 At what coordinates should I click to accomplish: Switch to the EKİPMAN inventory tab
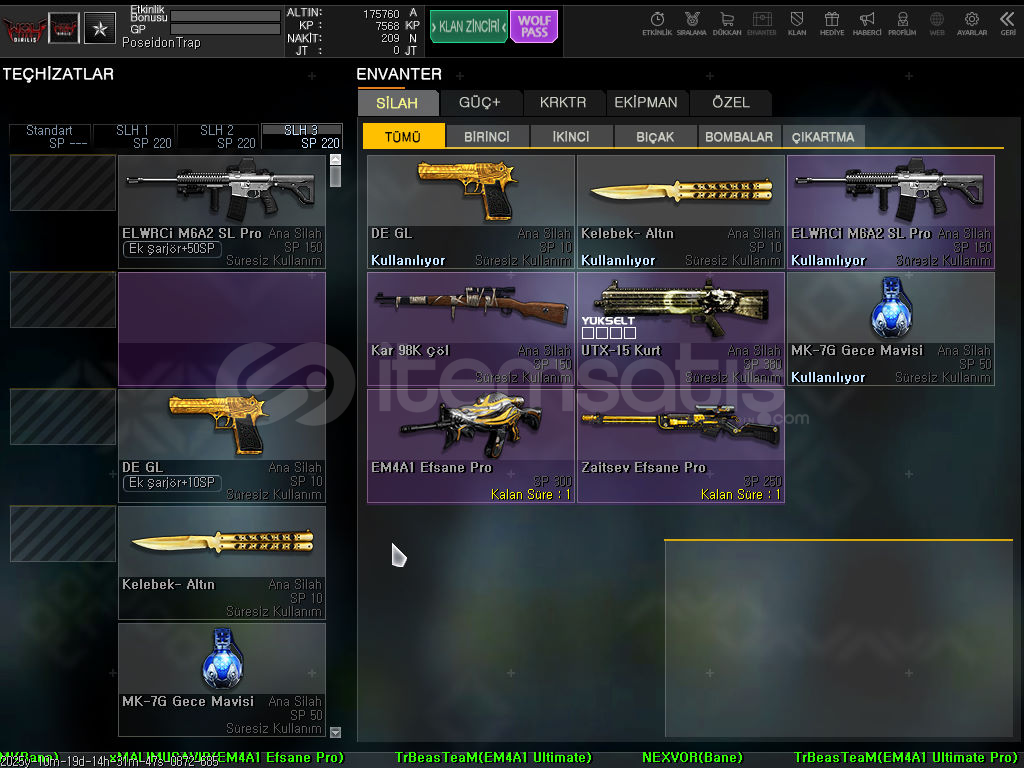tap(645, 102)
